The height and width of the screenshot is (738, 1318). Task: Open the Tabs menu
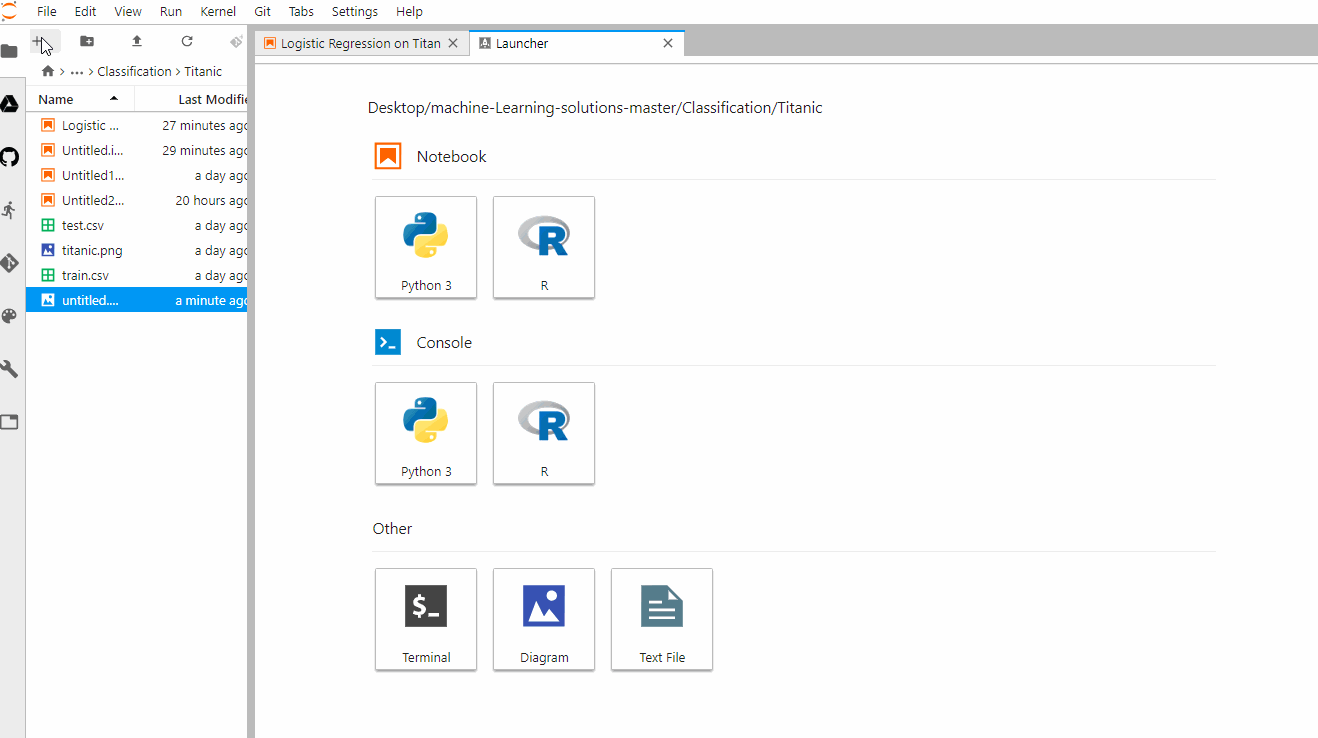301,12
